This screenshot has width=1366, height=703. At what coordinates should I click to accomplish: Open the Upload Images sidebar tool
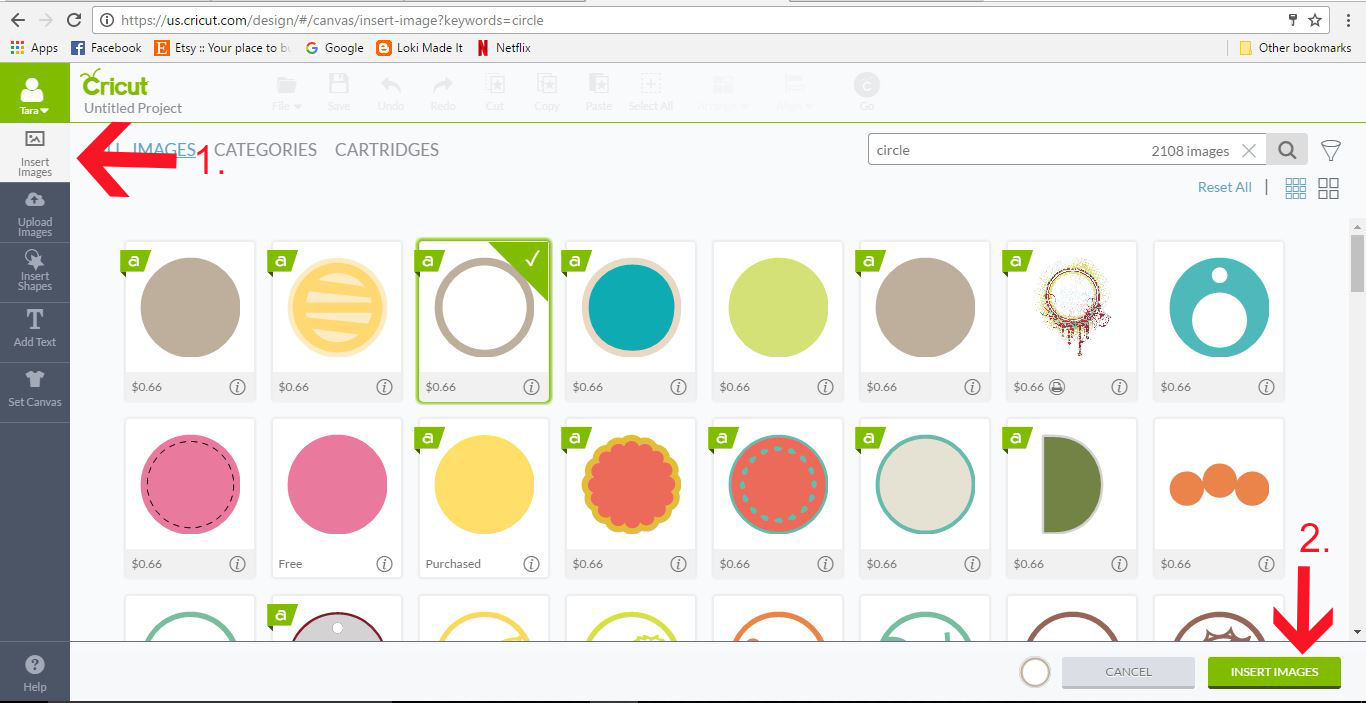pos(35,213)
